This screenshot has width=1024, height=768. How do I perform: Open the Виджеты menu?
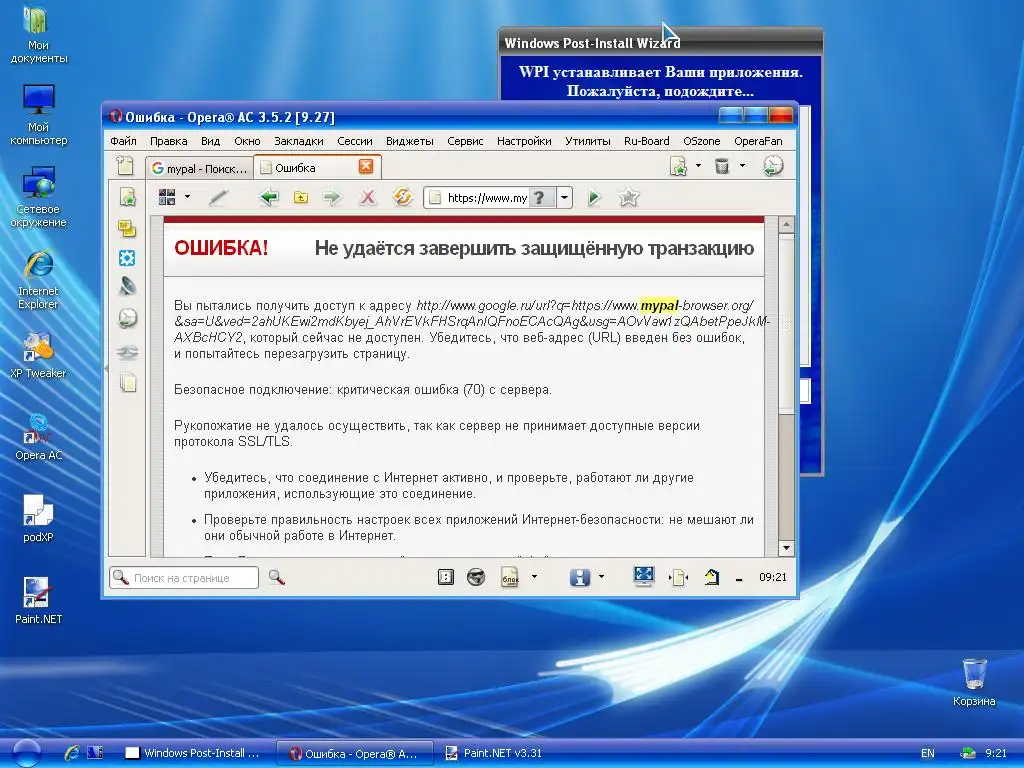point(409,141)
